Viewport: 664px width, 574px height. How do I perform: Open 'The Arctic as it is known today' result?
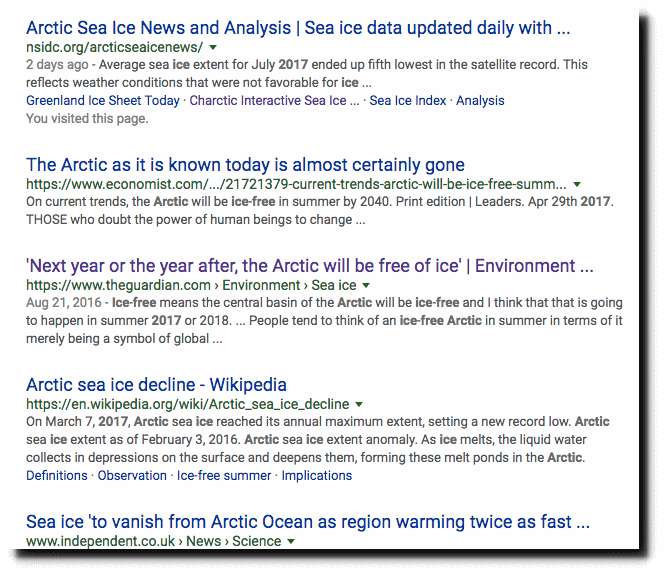(245, 165)
